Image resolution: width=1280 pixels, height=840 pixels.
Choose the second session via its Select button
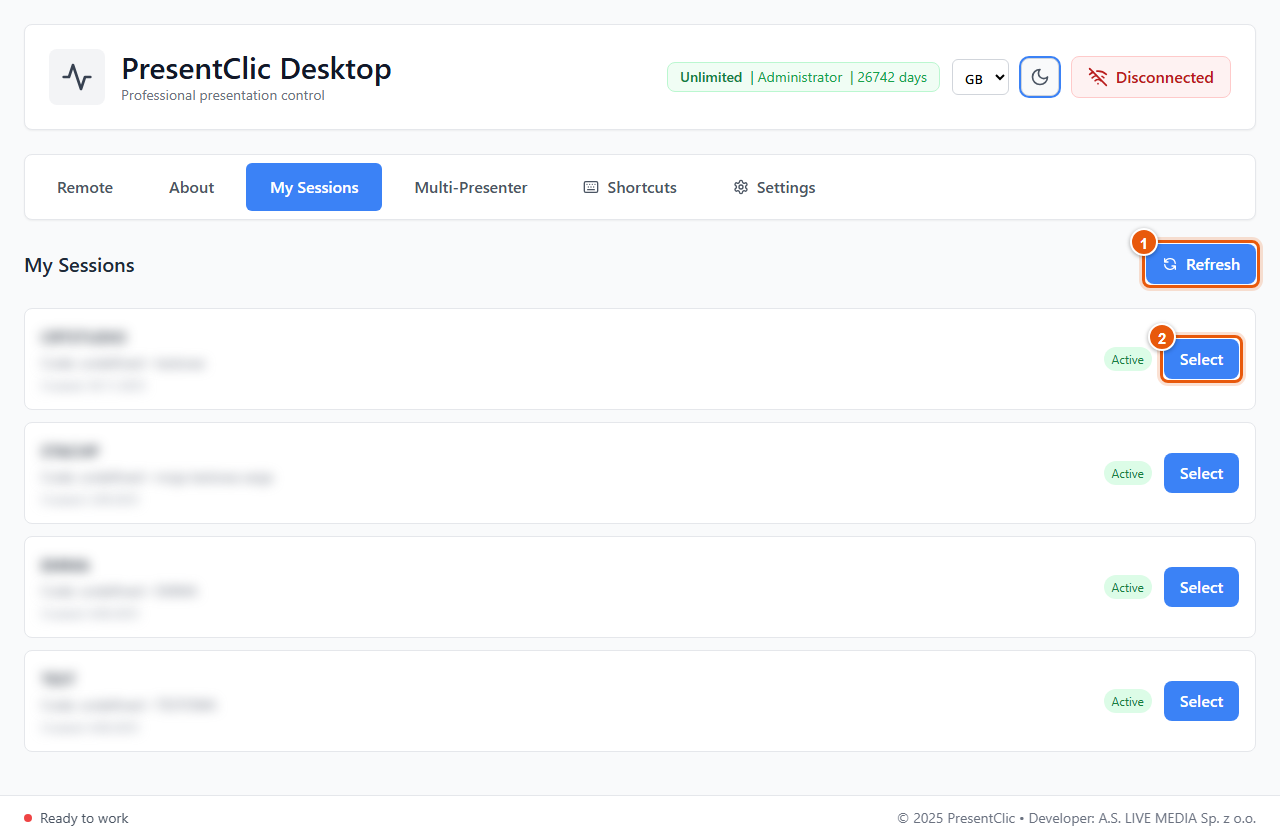click(x=1201, y=474)
